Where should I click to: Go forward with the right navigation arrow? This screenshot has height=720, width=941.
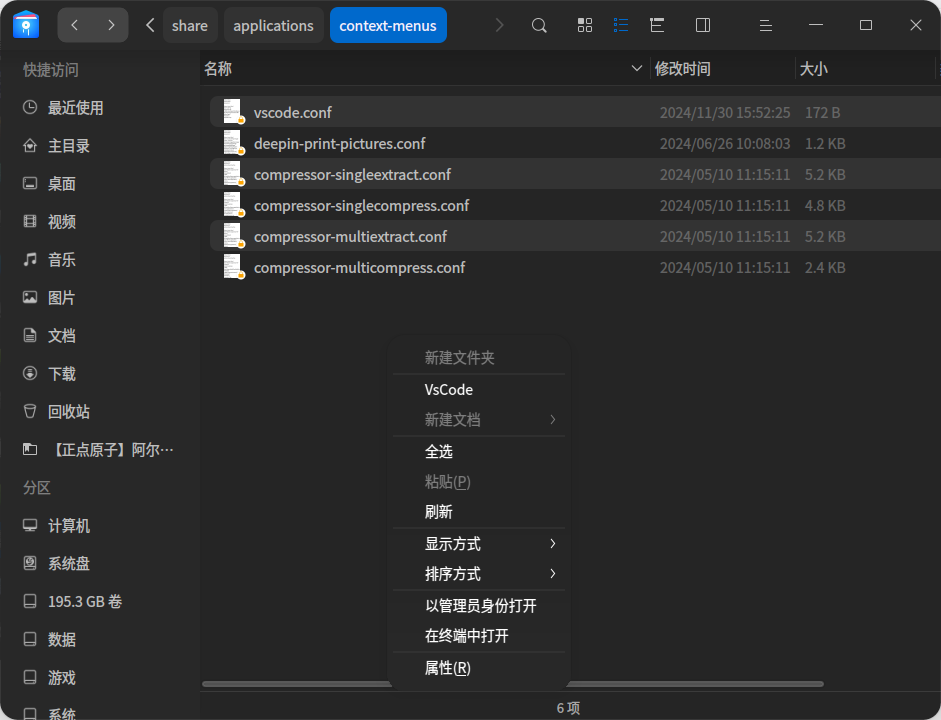point(111,25)
